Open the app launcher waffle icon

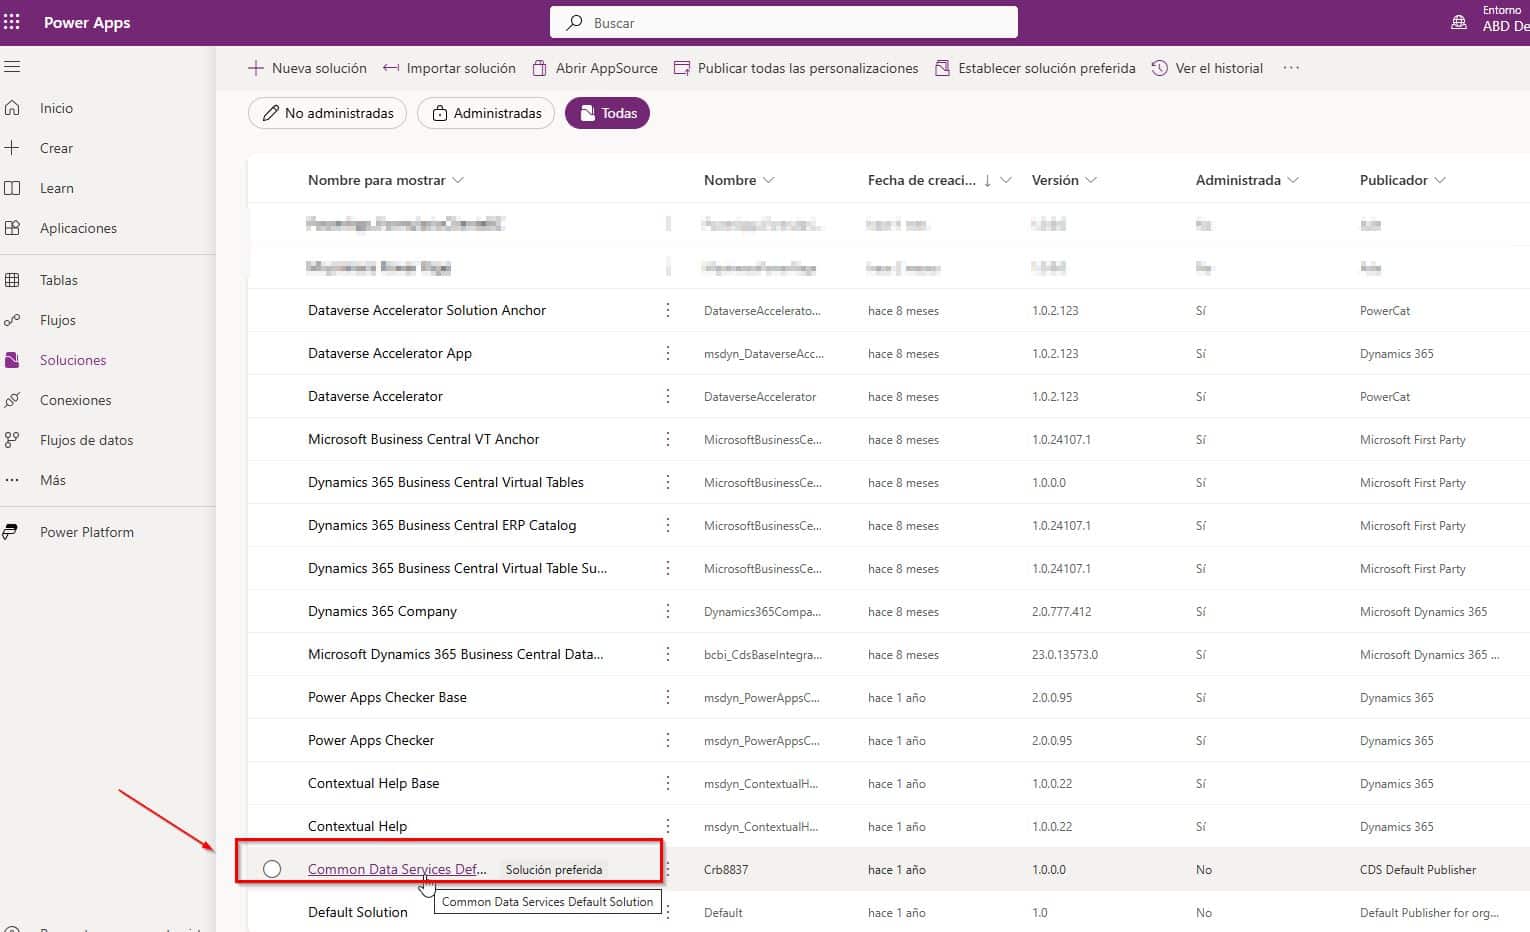click(x=12, y=22)
